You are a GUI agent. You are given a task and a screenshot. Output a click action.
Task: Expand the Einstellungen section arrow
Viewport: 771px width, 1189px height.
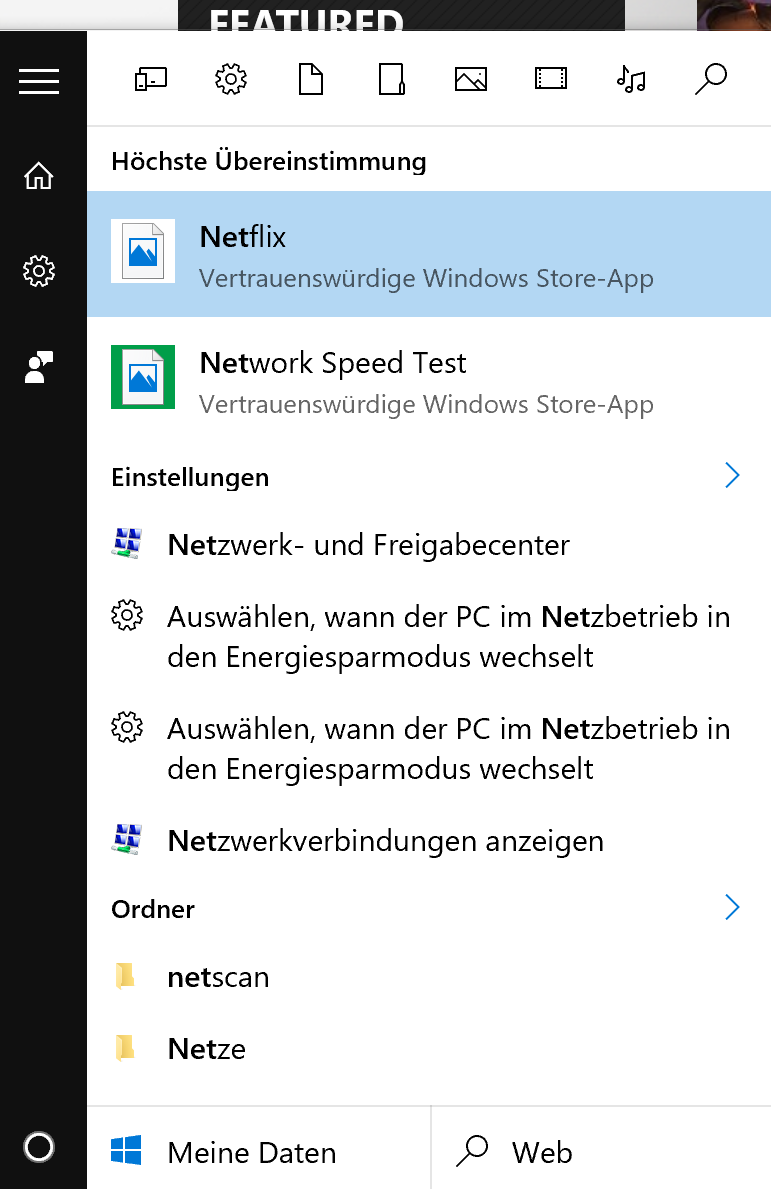(732, 475)
